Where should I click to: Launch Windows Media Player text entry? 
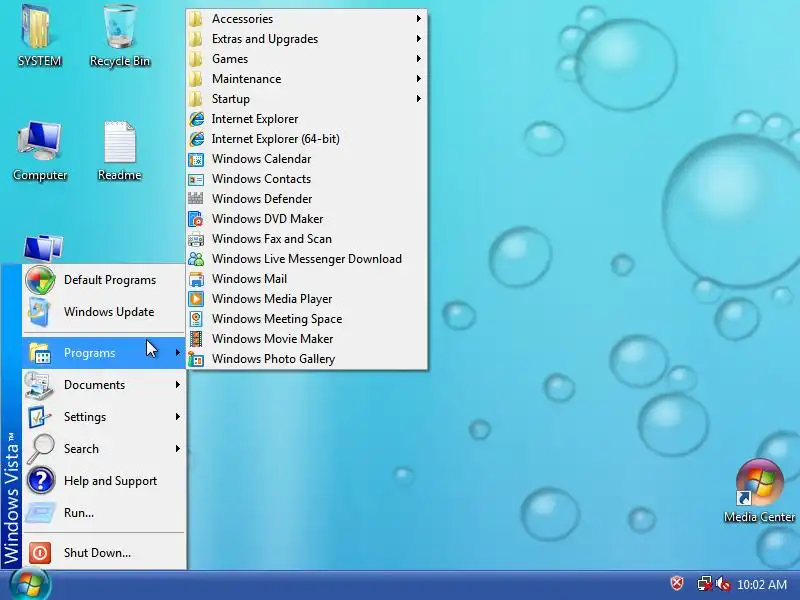pos(272,299)
